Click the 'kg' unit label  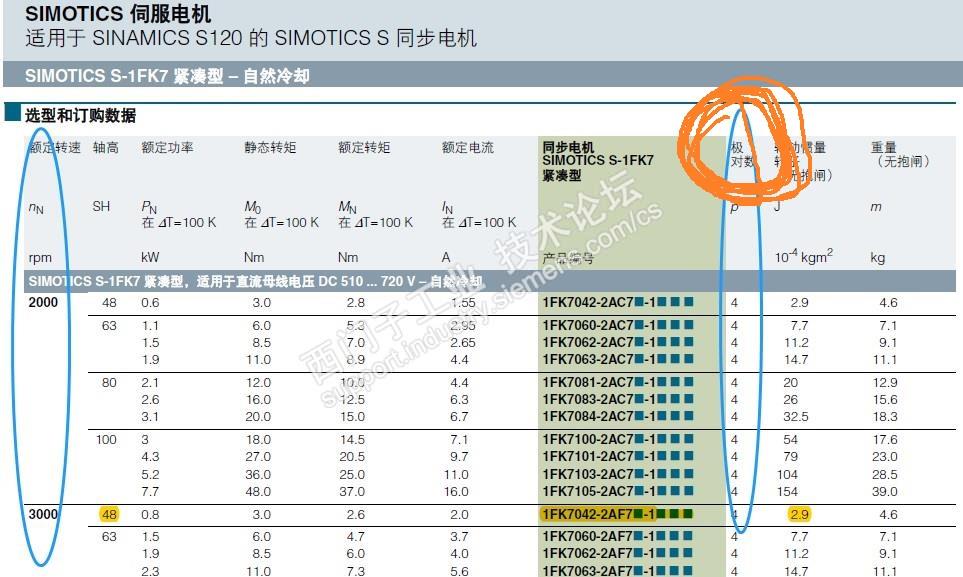coord(878,258)
